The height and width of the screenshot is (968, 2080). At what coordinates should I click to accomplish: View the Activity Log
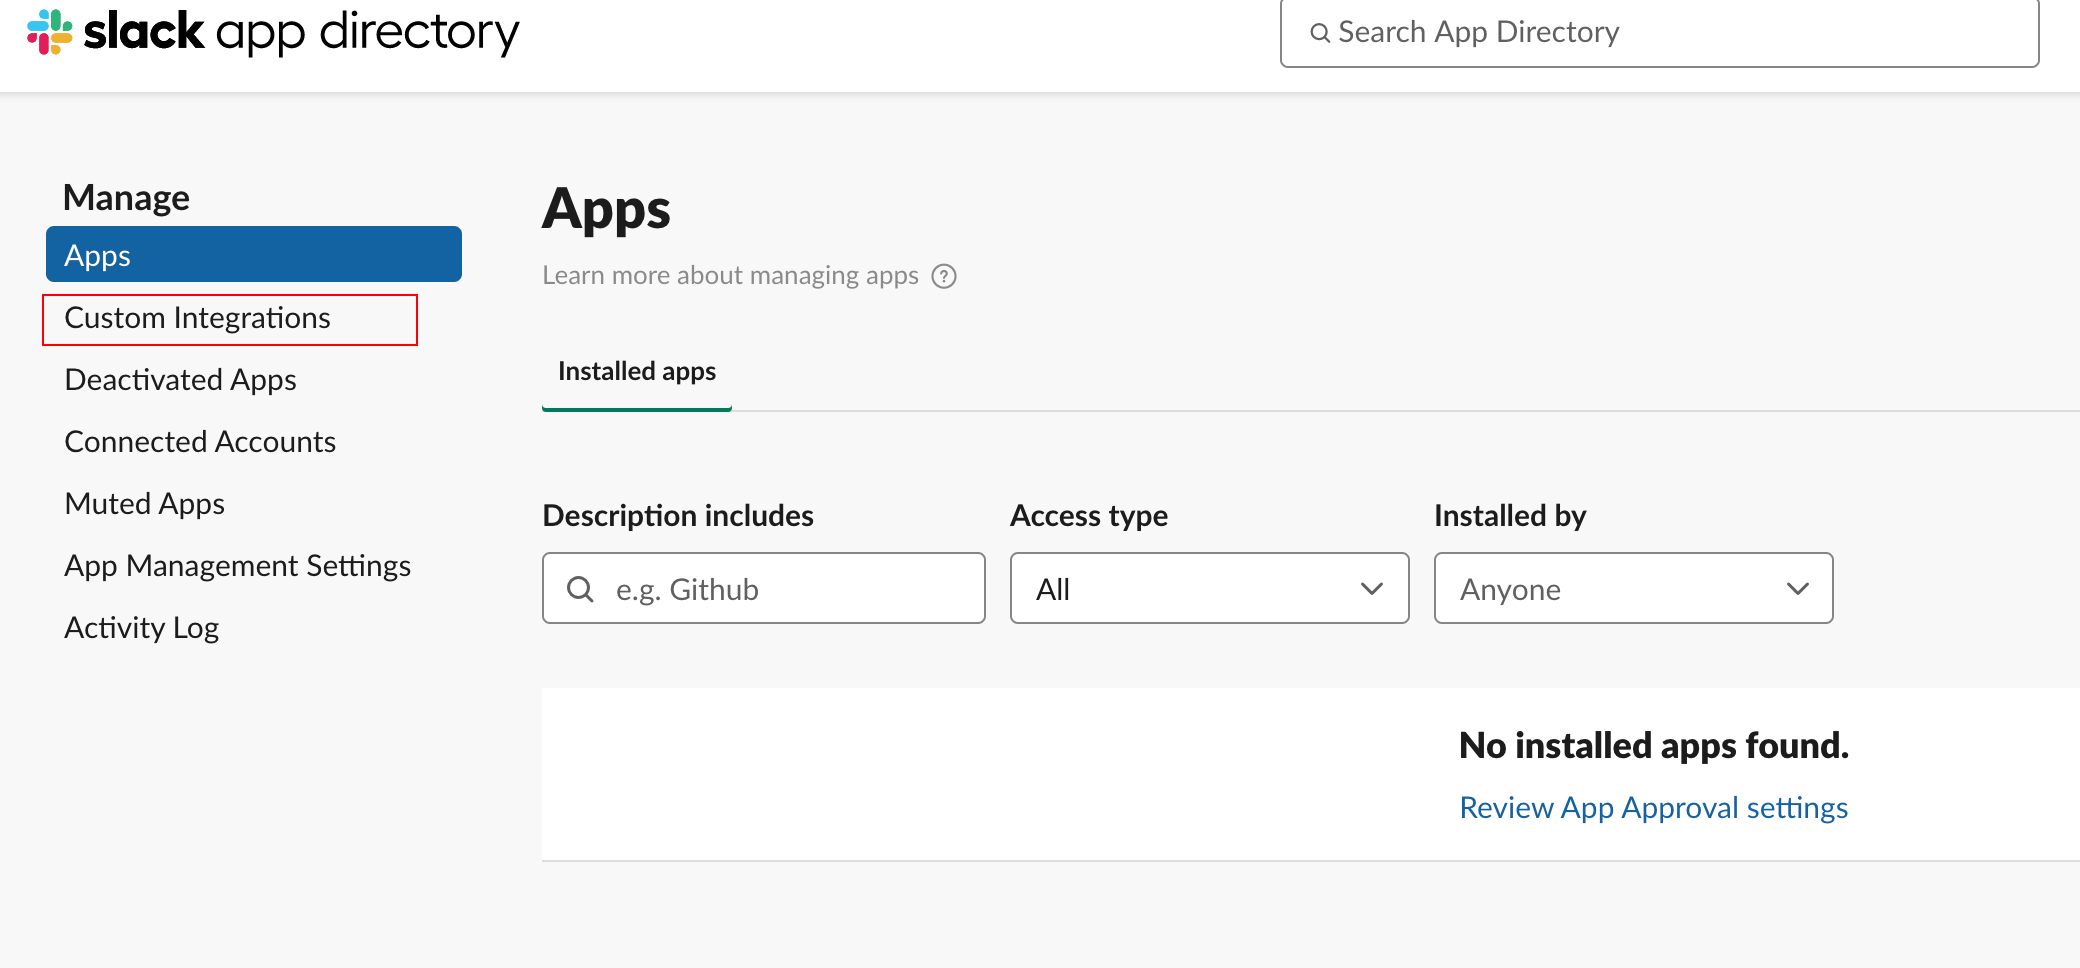click(141, 628)
